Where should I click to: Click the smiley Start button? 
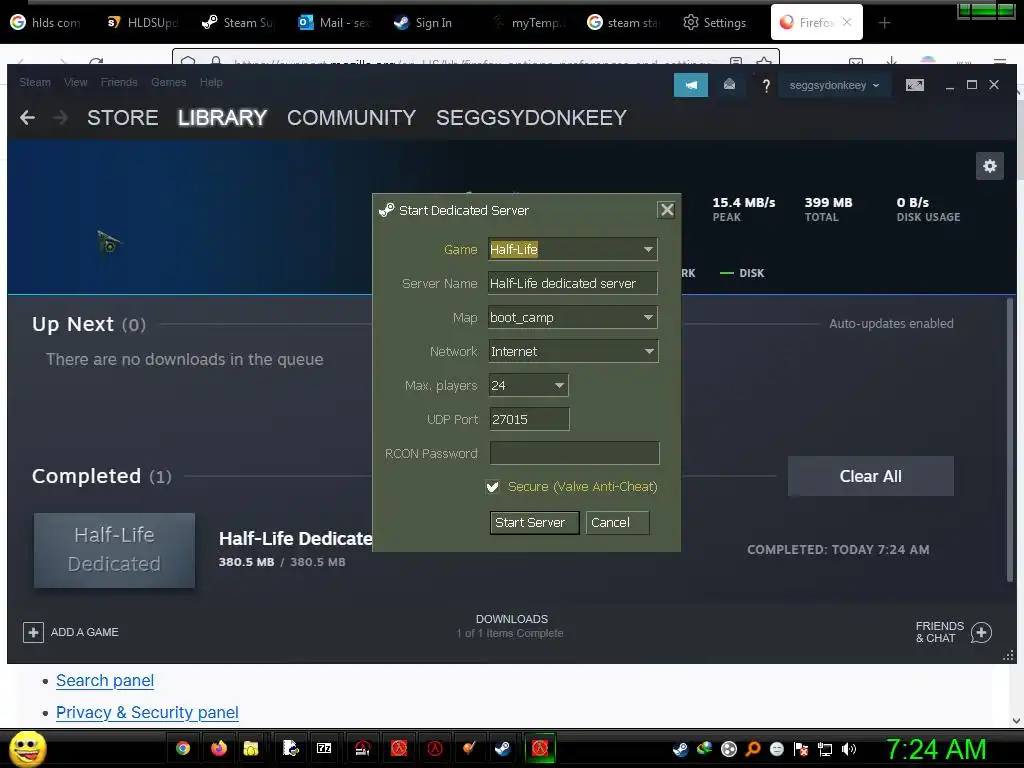tap(27, 748)
